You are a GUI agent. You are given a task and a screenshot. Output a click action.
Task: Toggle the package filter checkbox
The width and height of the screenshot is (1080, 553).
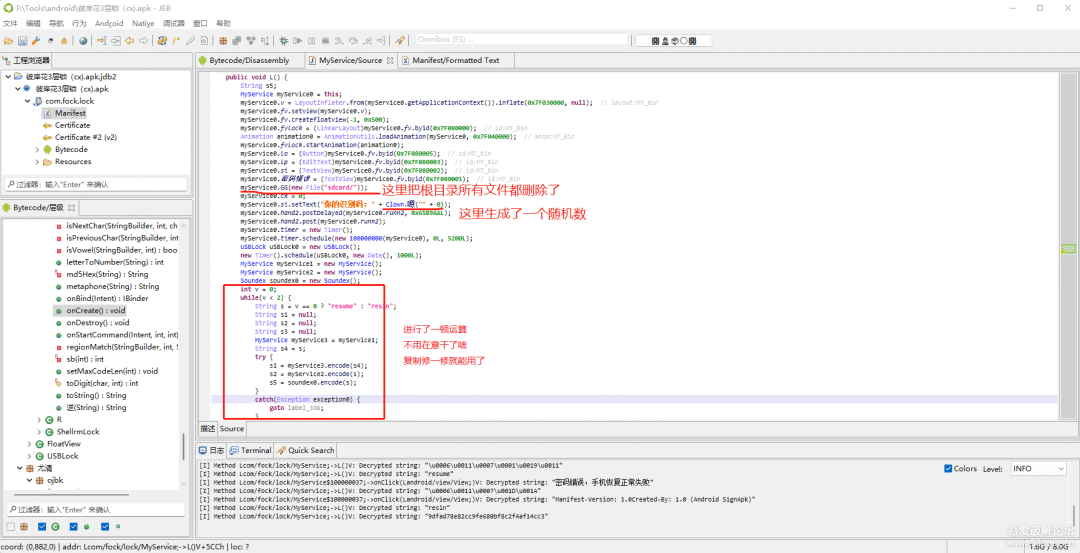tap(10, 527)
